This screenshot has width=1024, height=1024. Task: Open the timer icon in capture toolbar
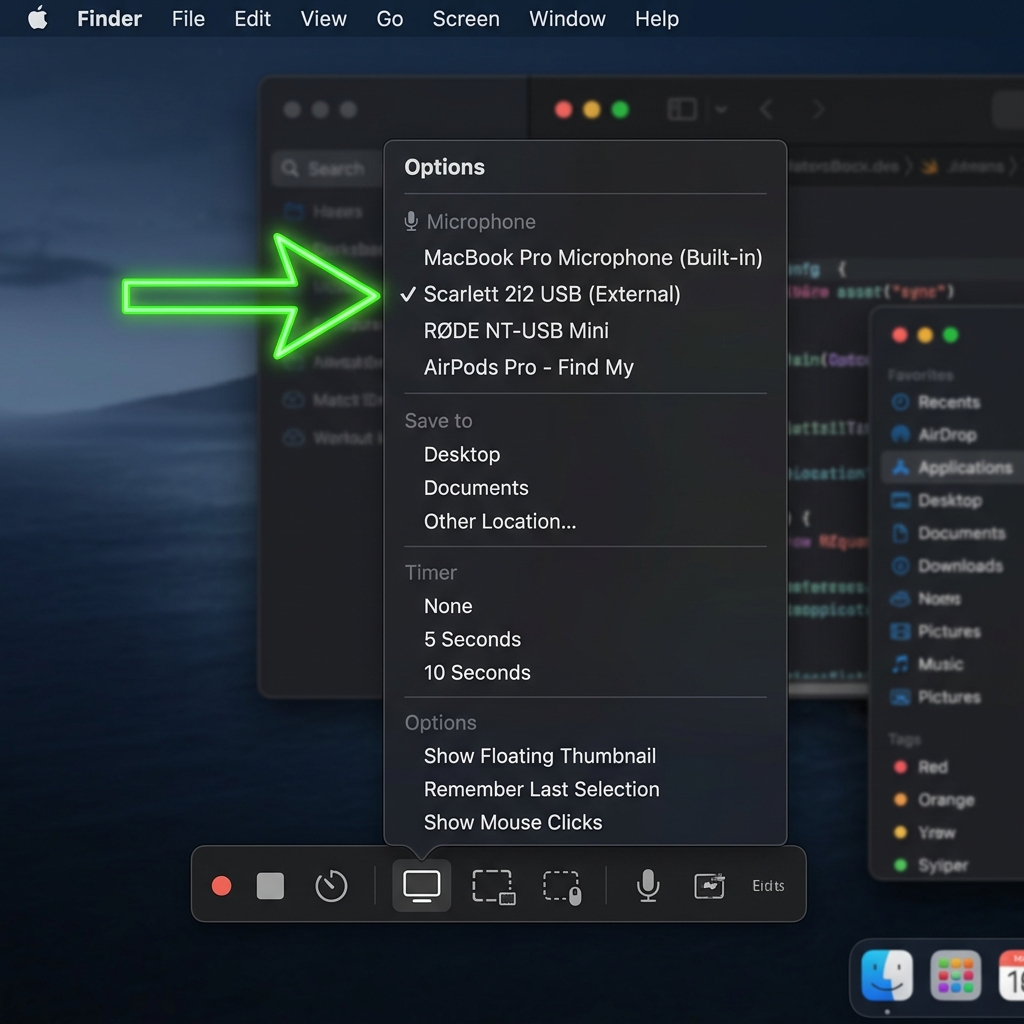pos(331,886)
